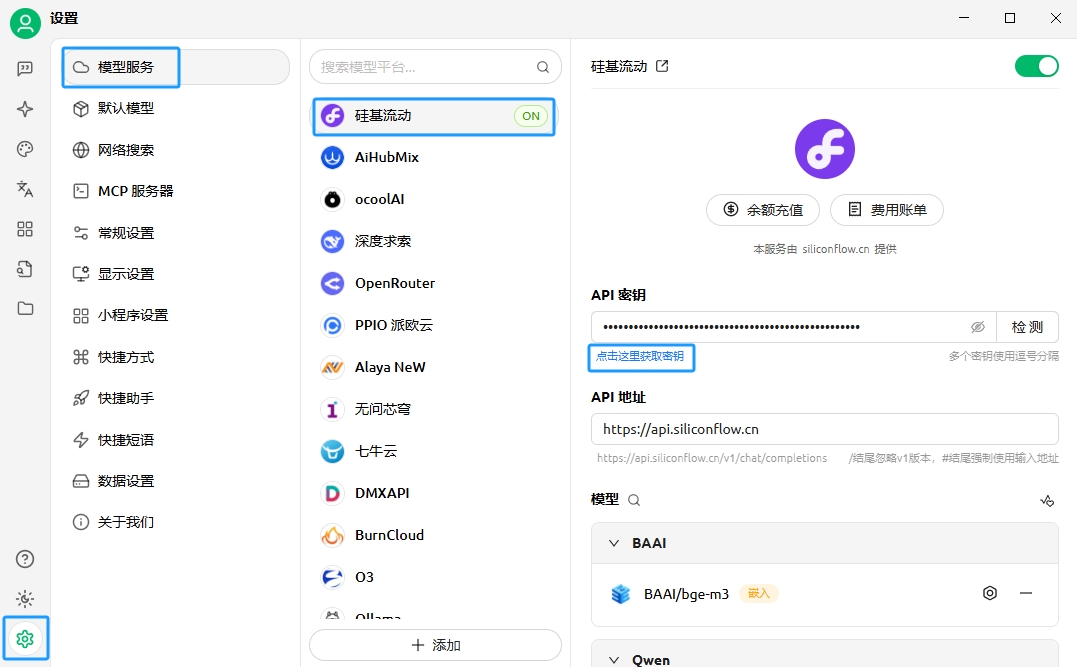Screen dimensions: 1077x667
Task: Open the mini apps grid icon in sidebar
Action: pos(25,229)
